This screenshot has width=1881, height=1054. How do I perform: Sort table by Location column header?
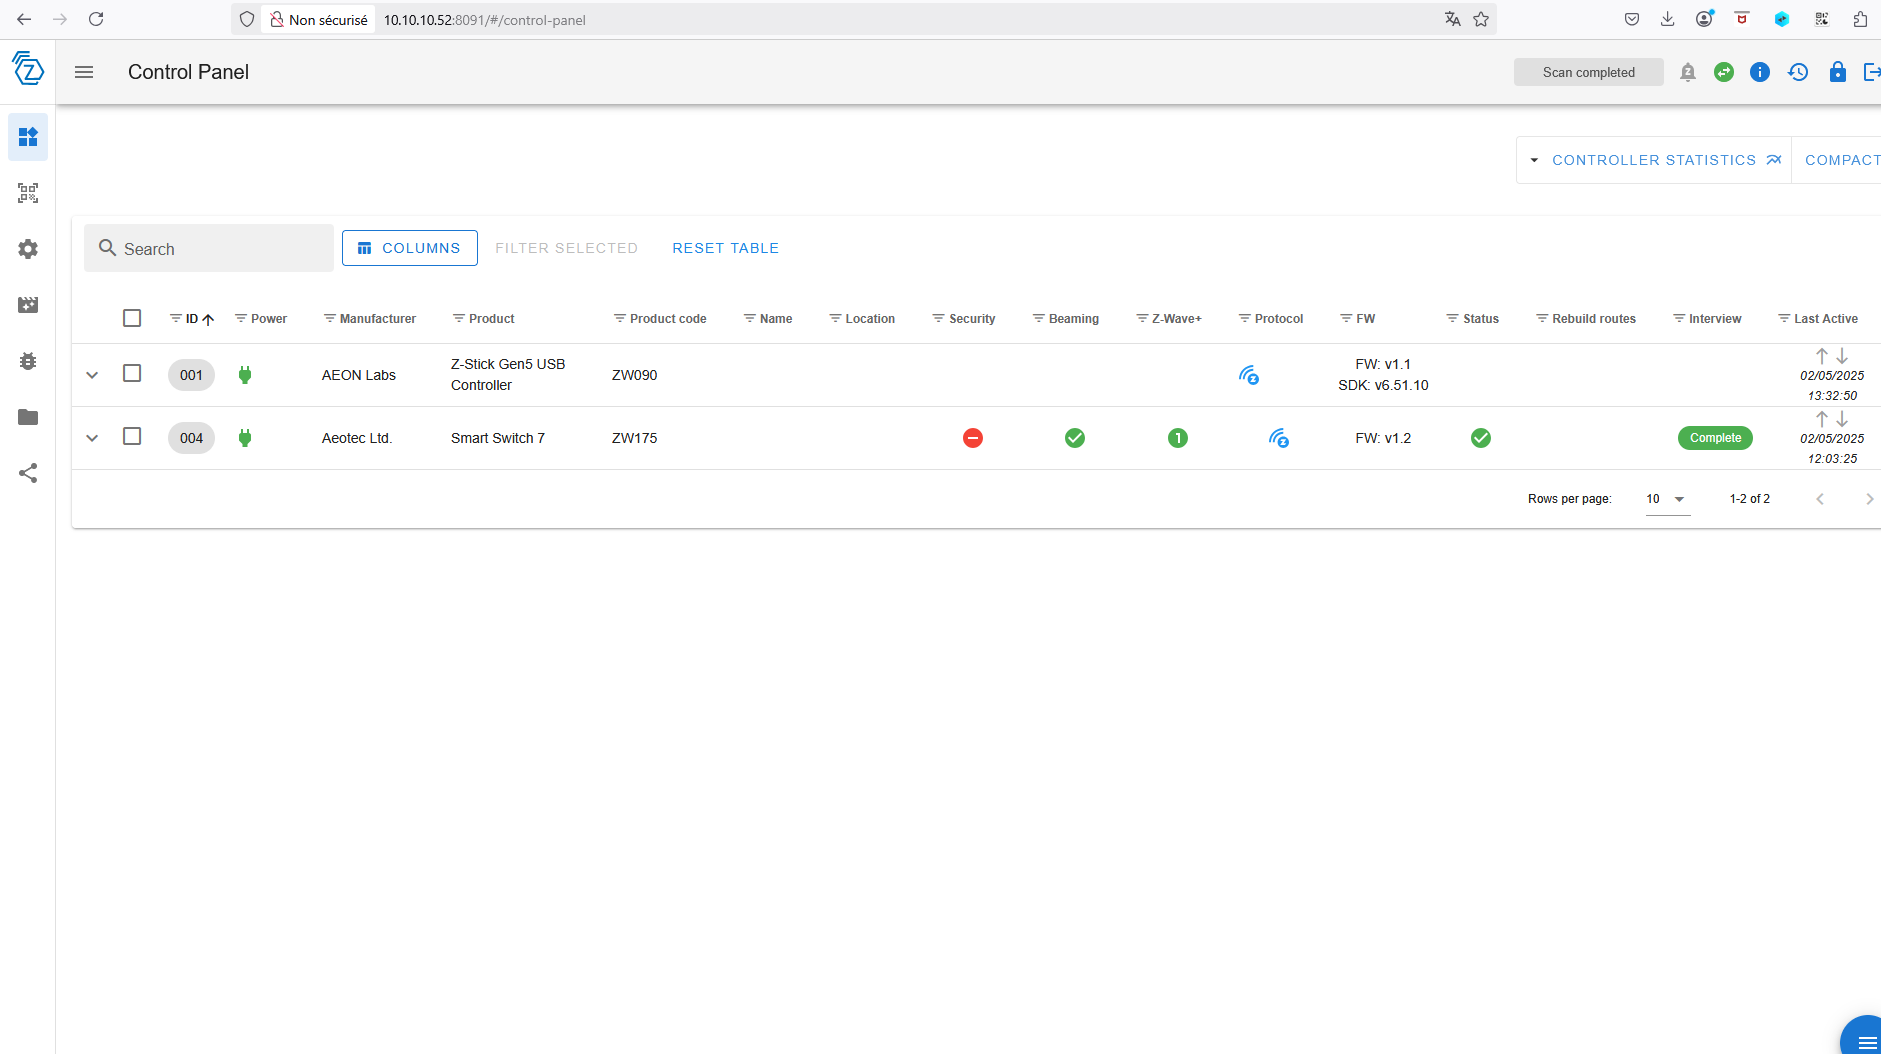[870, 319]
